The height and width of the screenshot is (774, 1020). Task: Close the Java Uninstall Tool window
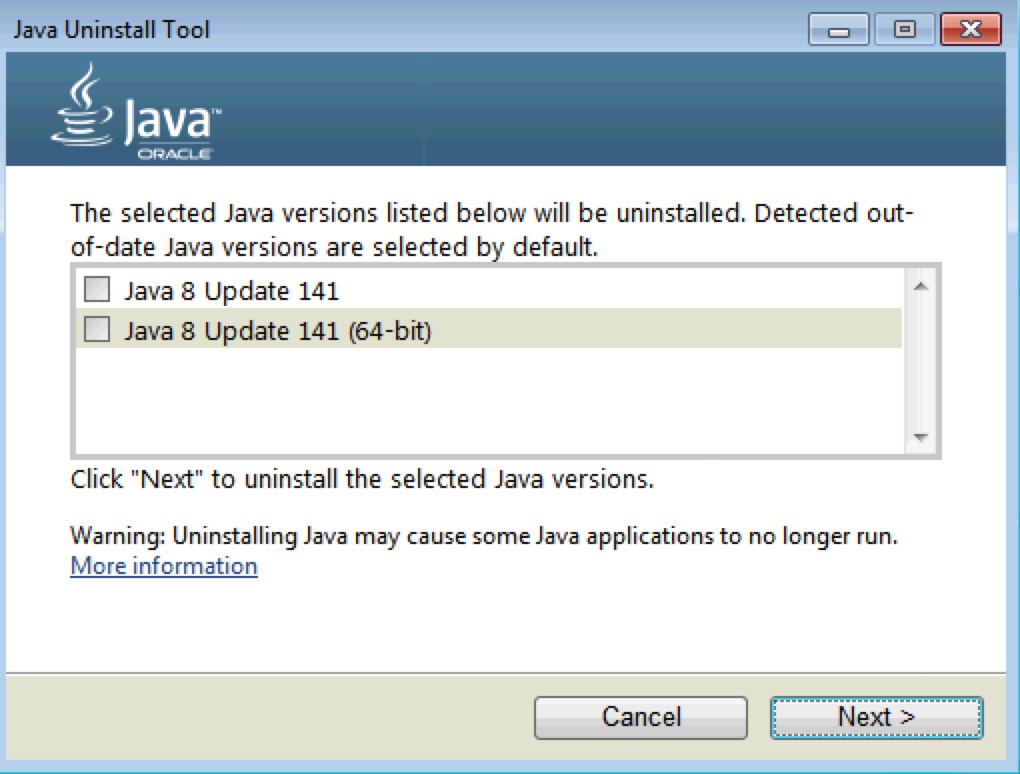tap(971, 30)
